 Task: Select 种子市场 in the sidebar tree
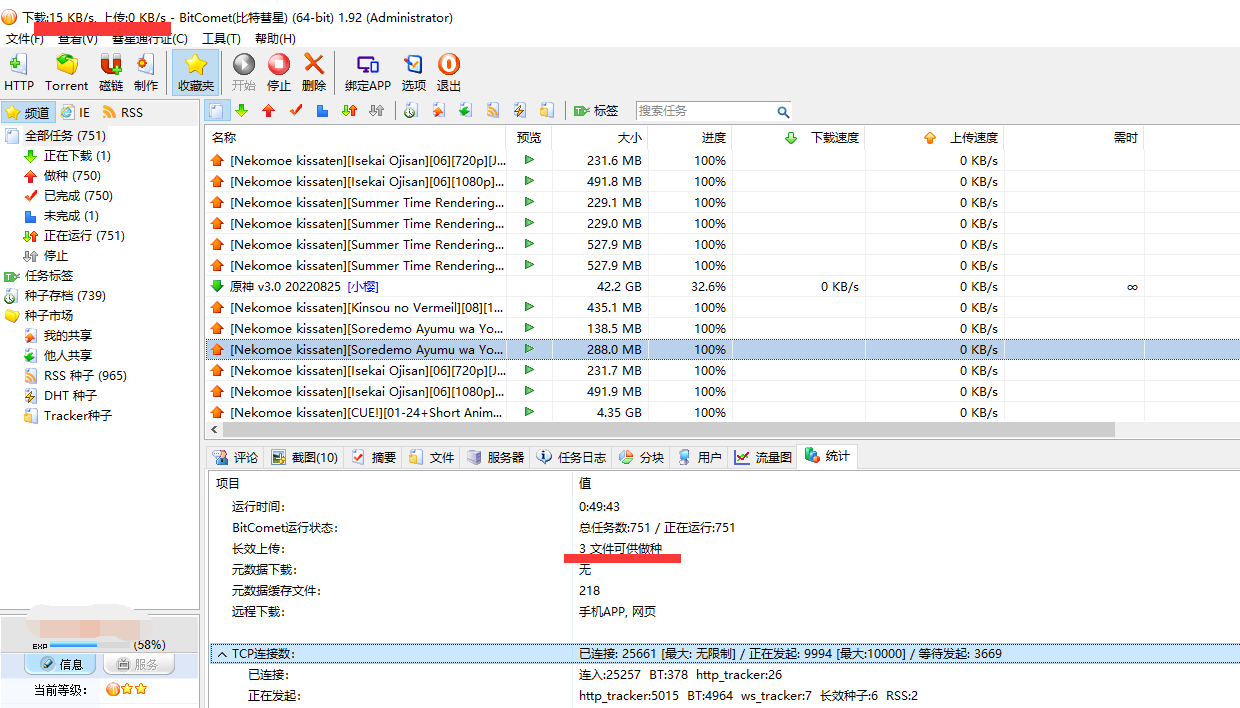[48, 316]
